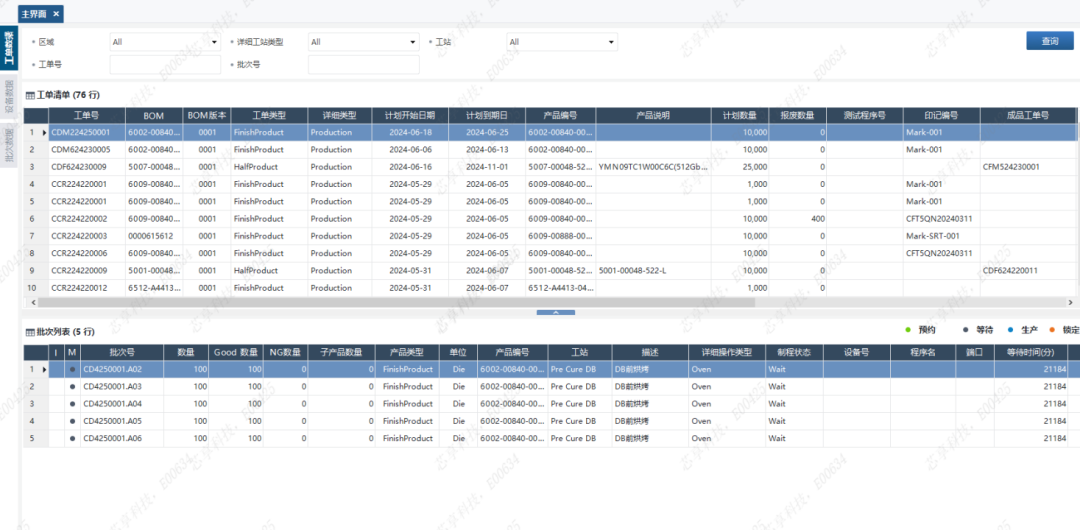This screenshot has height=530, width=1080.
Task: Click the blue 生产 legend dot
Action: coord(1010,330)
